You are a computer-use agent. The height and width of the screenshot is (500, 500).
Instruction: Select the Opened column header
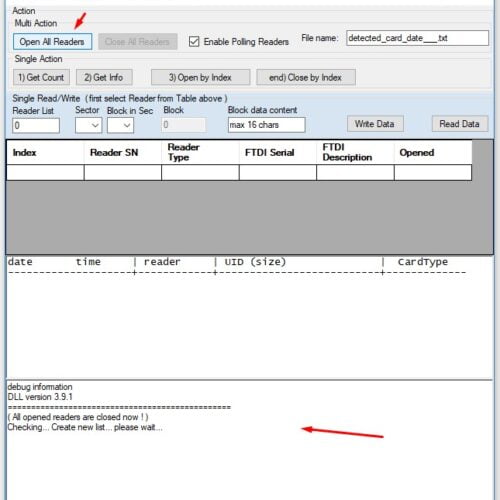(x=433, y=152)
